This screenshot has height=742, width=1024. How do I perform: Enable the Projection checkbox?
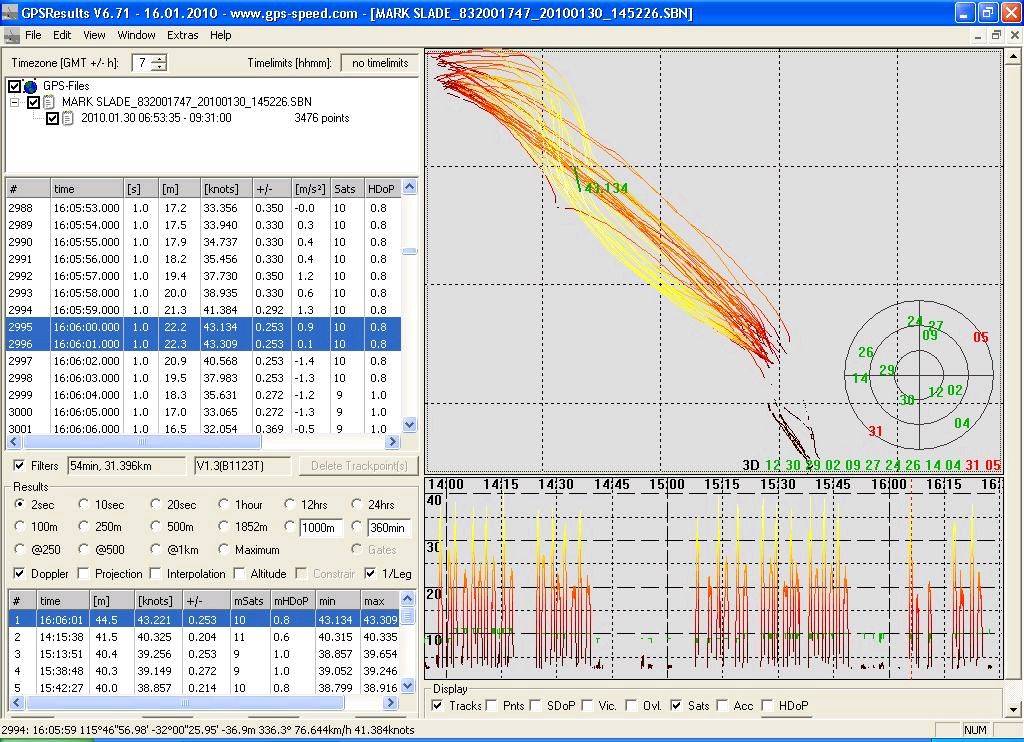coord(85,574)
